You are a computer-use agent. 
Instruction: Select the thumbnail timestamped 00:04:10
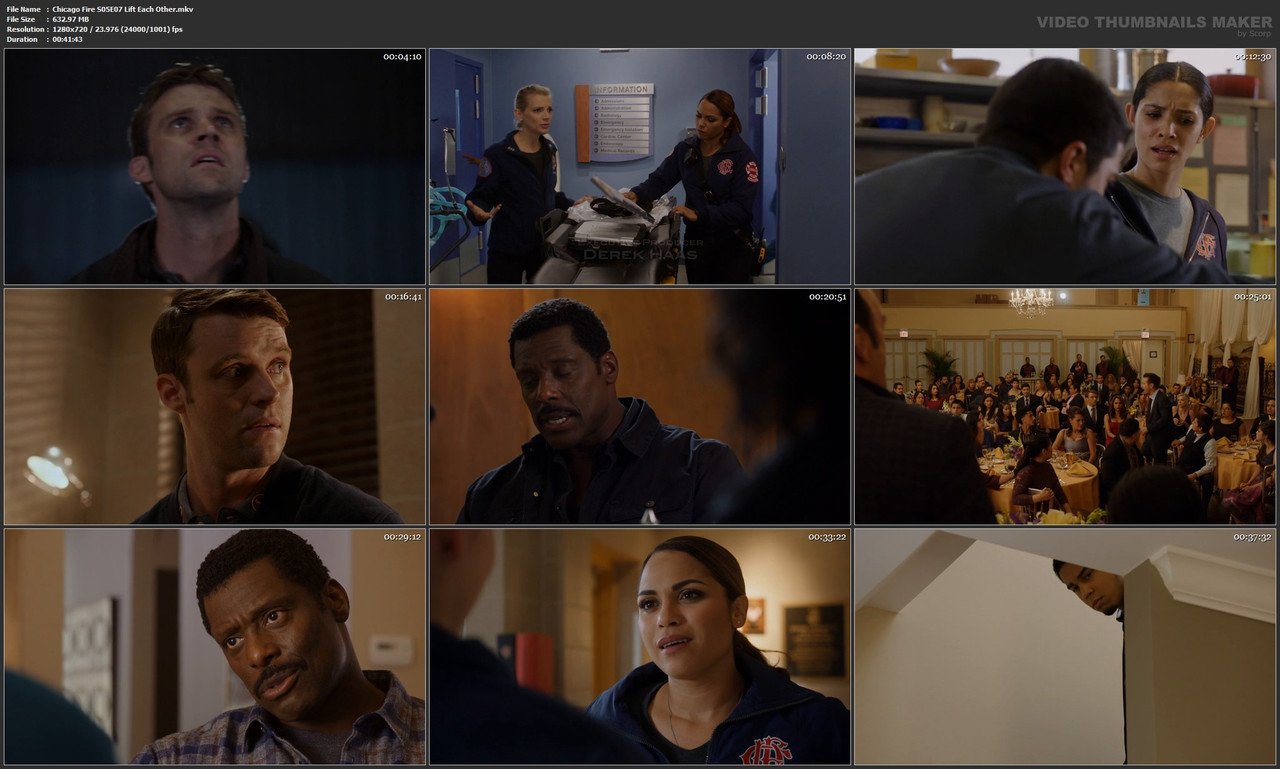tap(215, 167)
